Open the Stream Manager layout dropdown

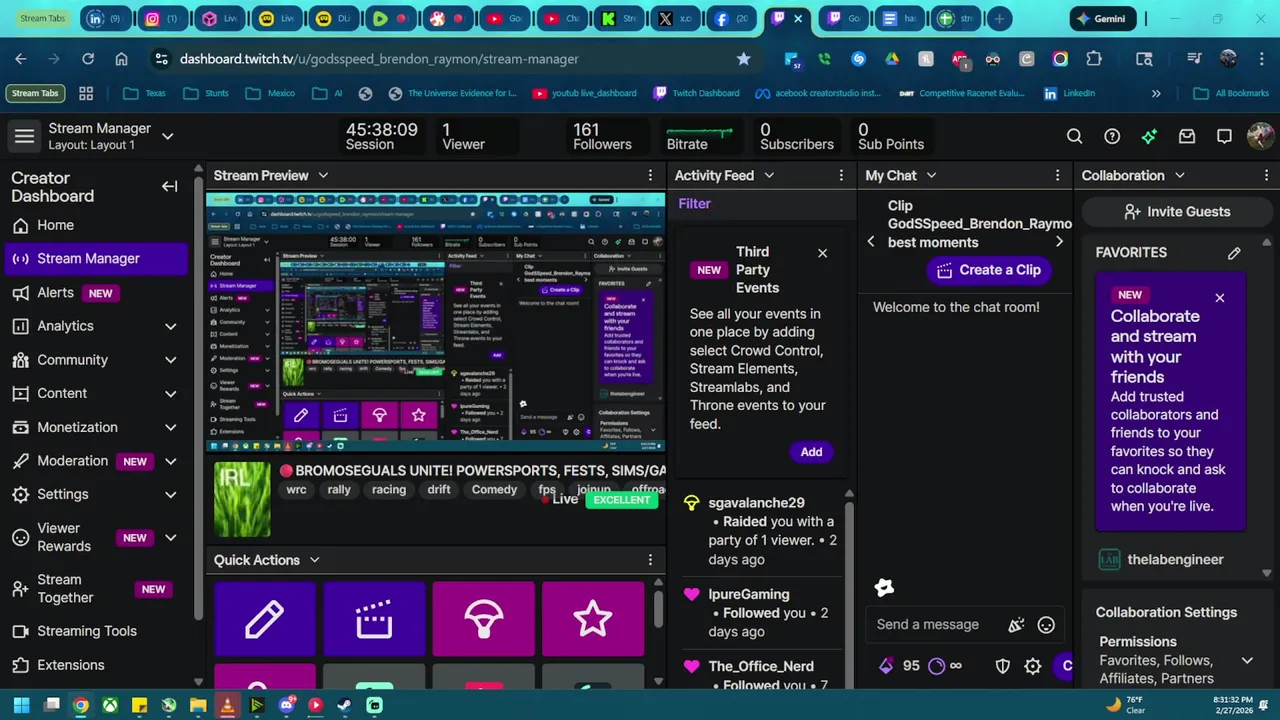(167, 136)
